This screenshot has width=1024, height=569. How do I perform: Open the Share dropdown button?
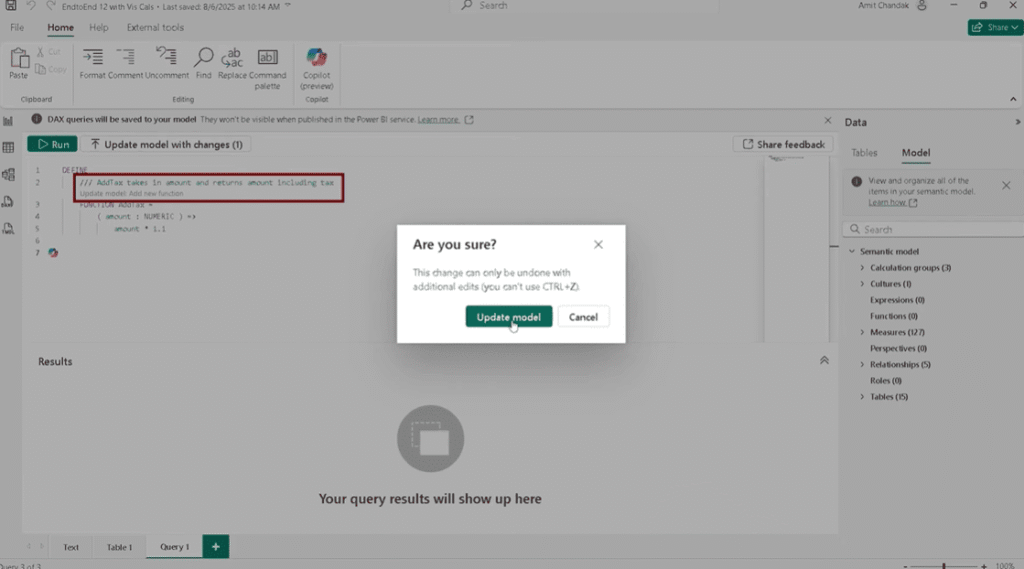pyautogui.click(x=995, y=27)
